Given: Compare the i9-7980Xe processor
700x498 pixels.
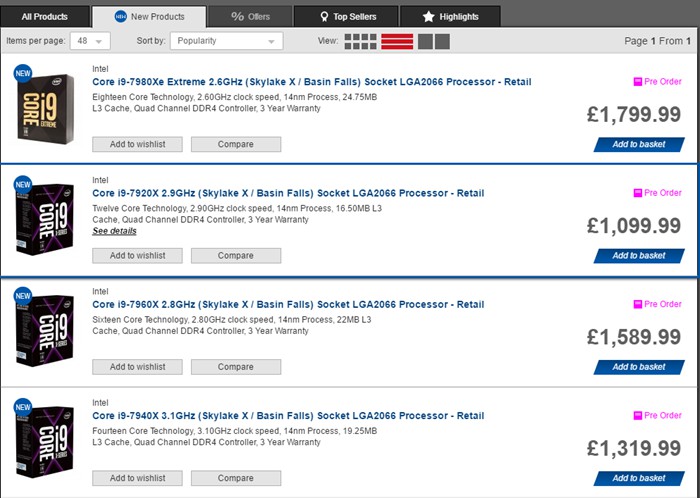Looking at the screenshot, I should (x=236, y=144).
